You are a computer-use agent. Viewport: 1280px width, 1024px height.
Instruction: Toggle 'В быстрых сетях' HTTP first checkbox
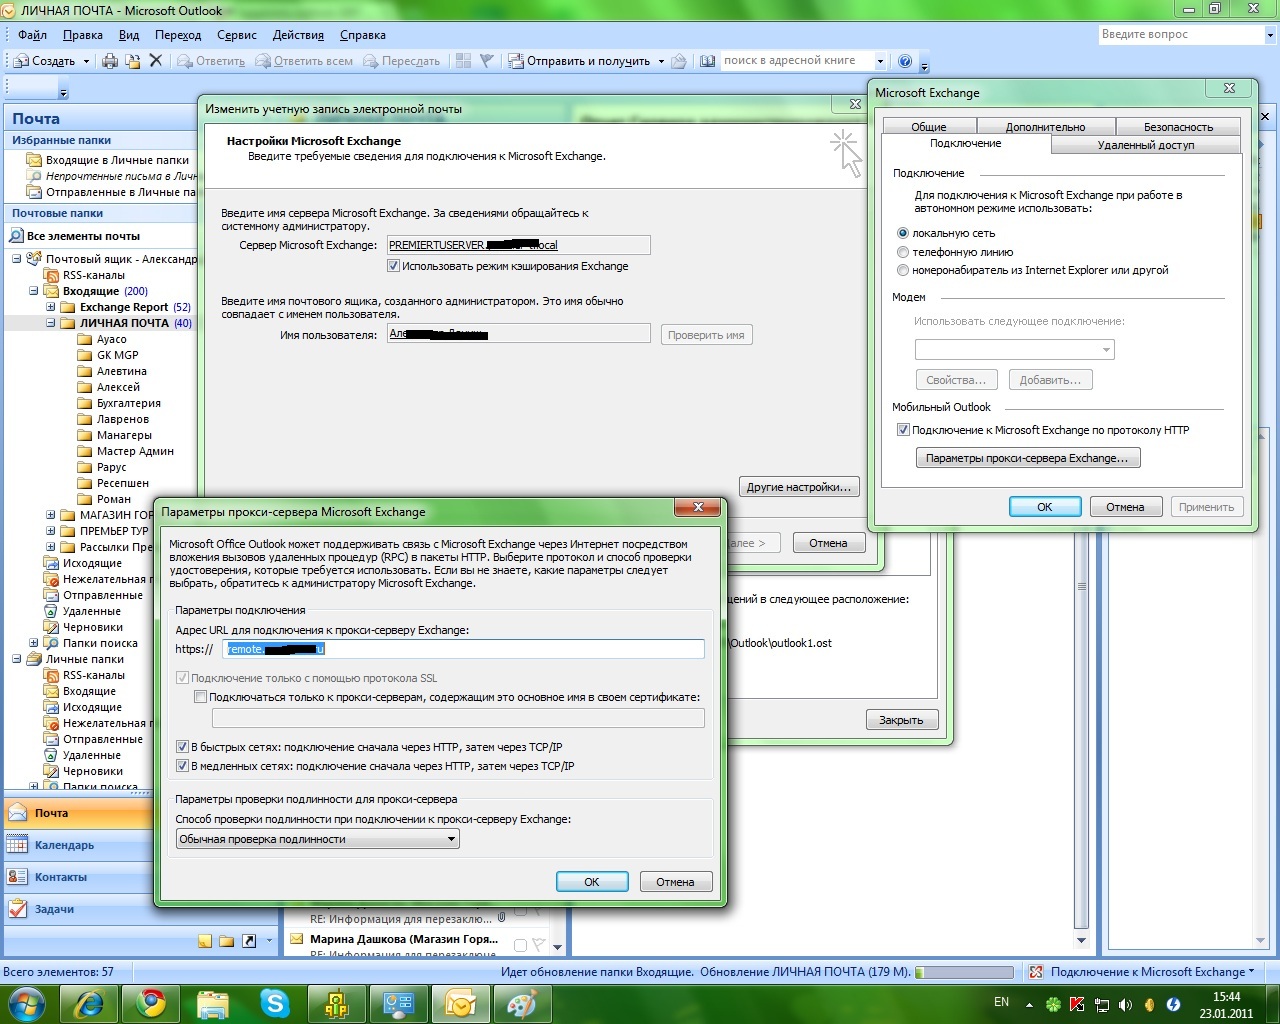(x=182, y=747)
